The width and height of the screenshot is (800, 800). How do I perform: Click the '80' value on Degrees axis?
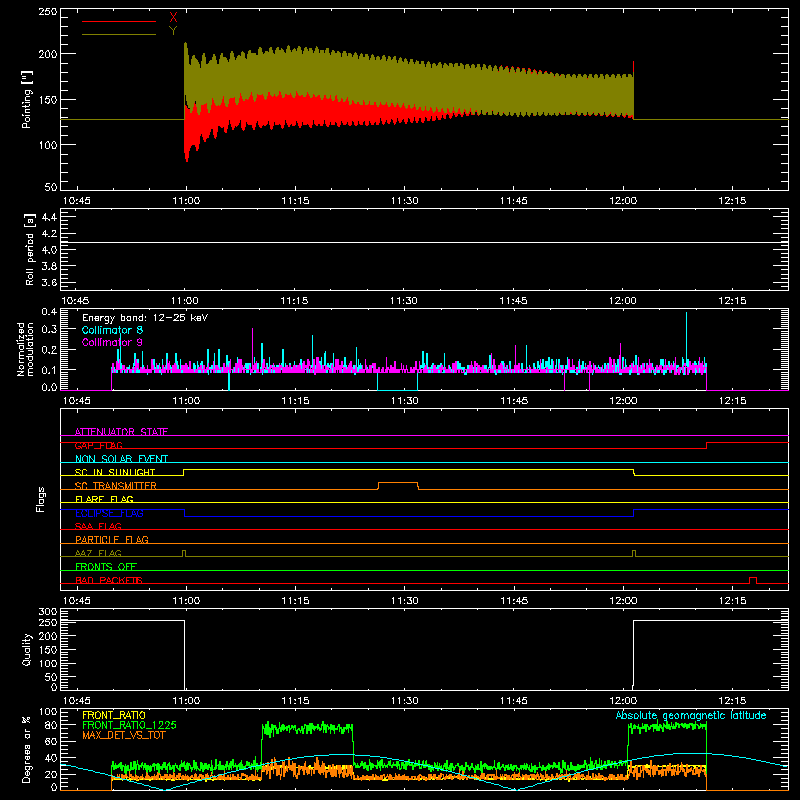click(52, 725)
